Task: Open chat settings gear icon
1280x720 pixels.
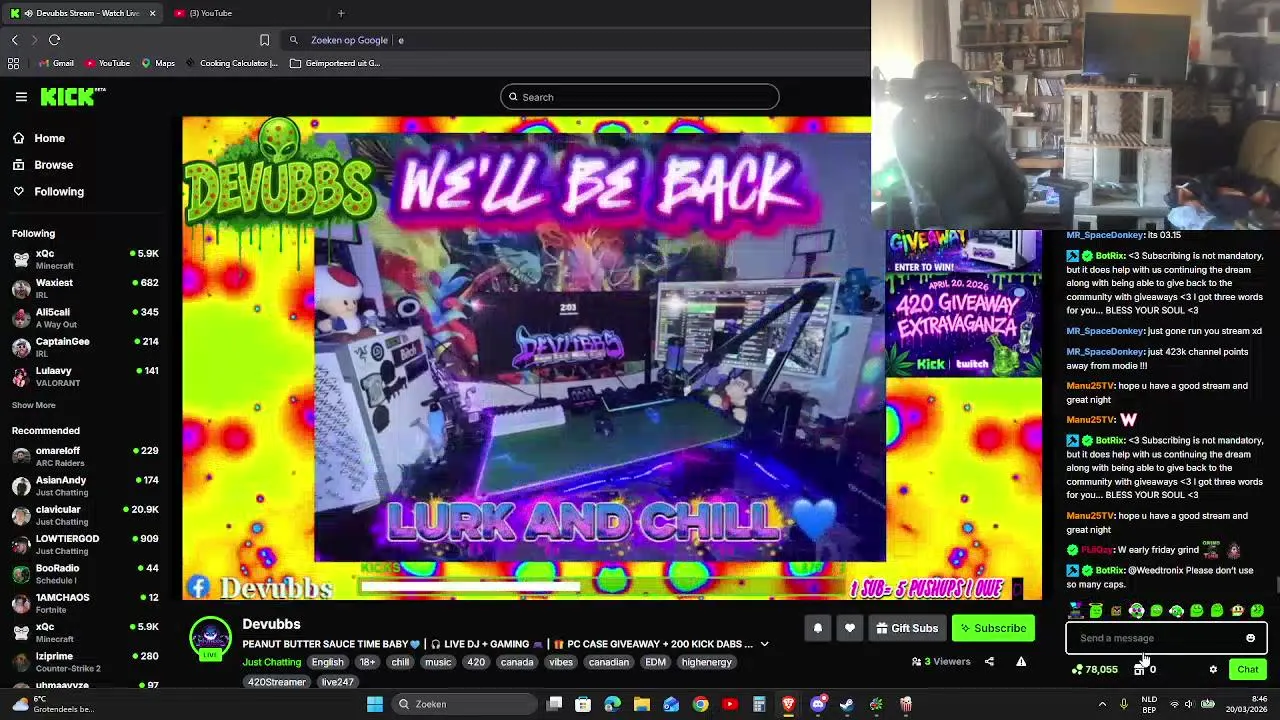Action: click(x=1213, y=669)
